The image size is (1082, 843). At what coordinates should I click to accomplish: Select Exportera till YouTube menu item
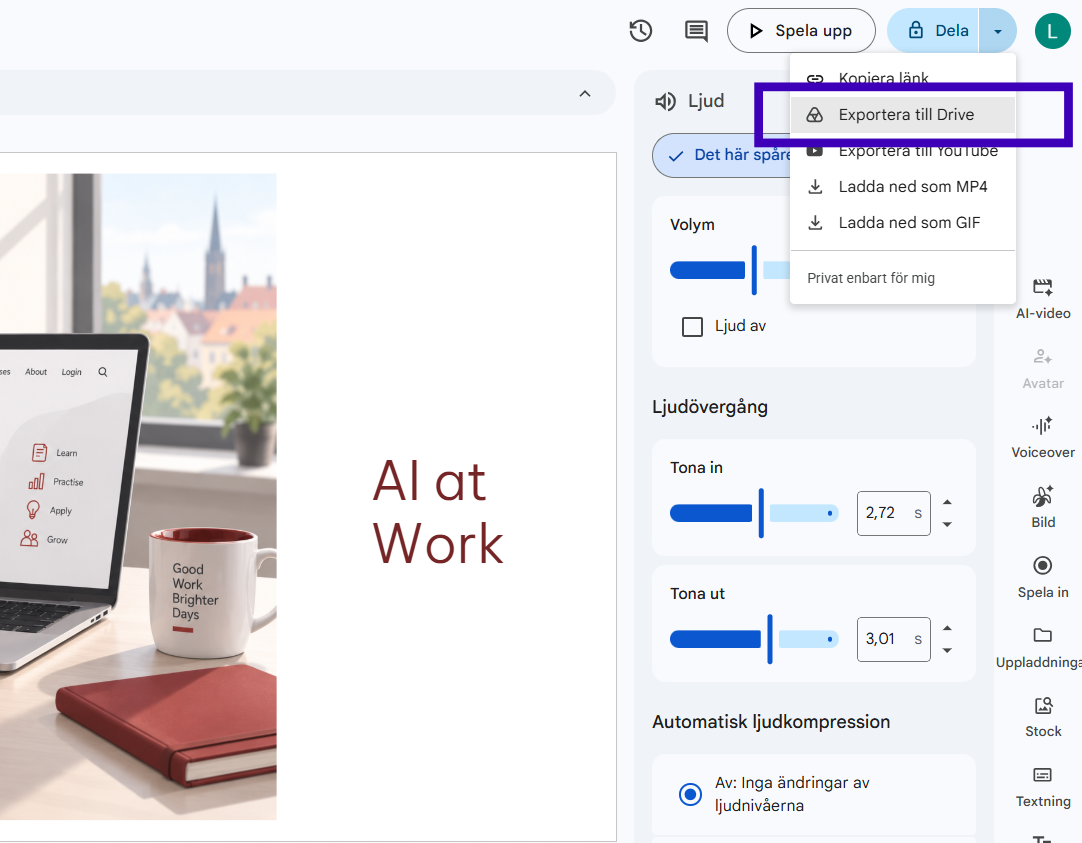coord(903,150)
